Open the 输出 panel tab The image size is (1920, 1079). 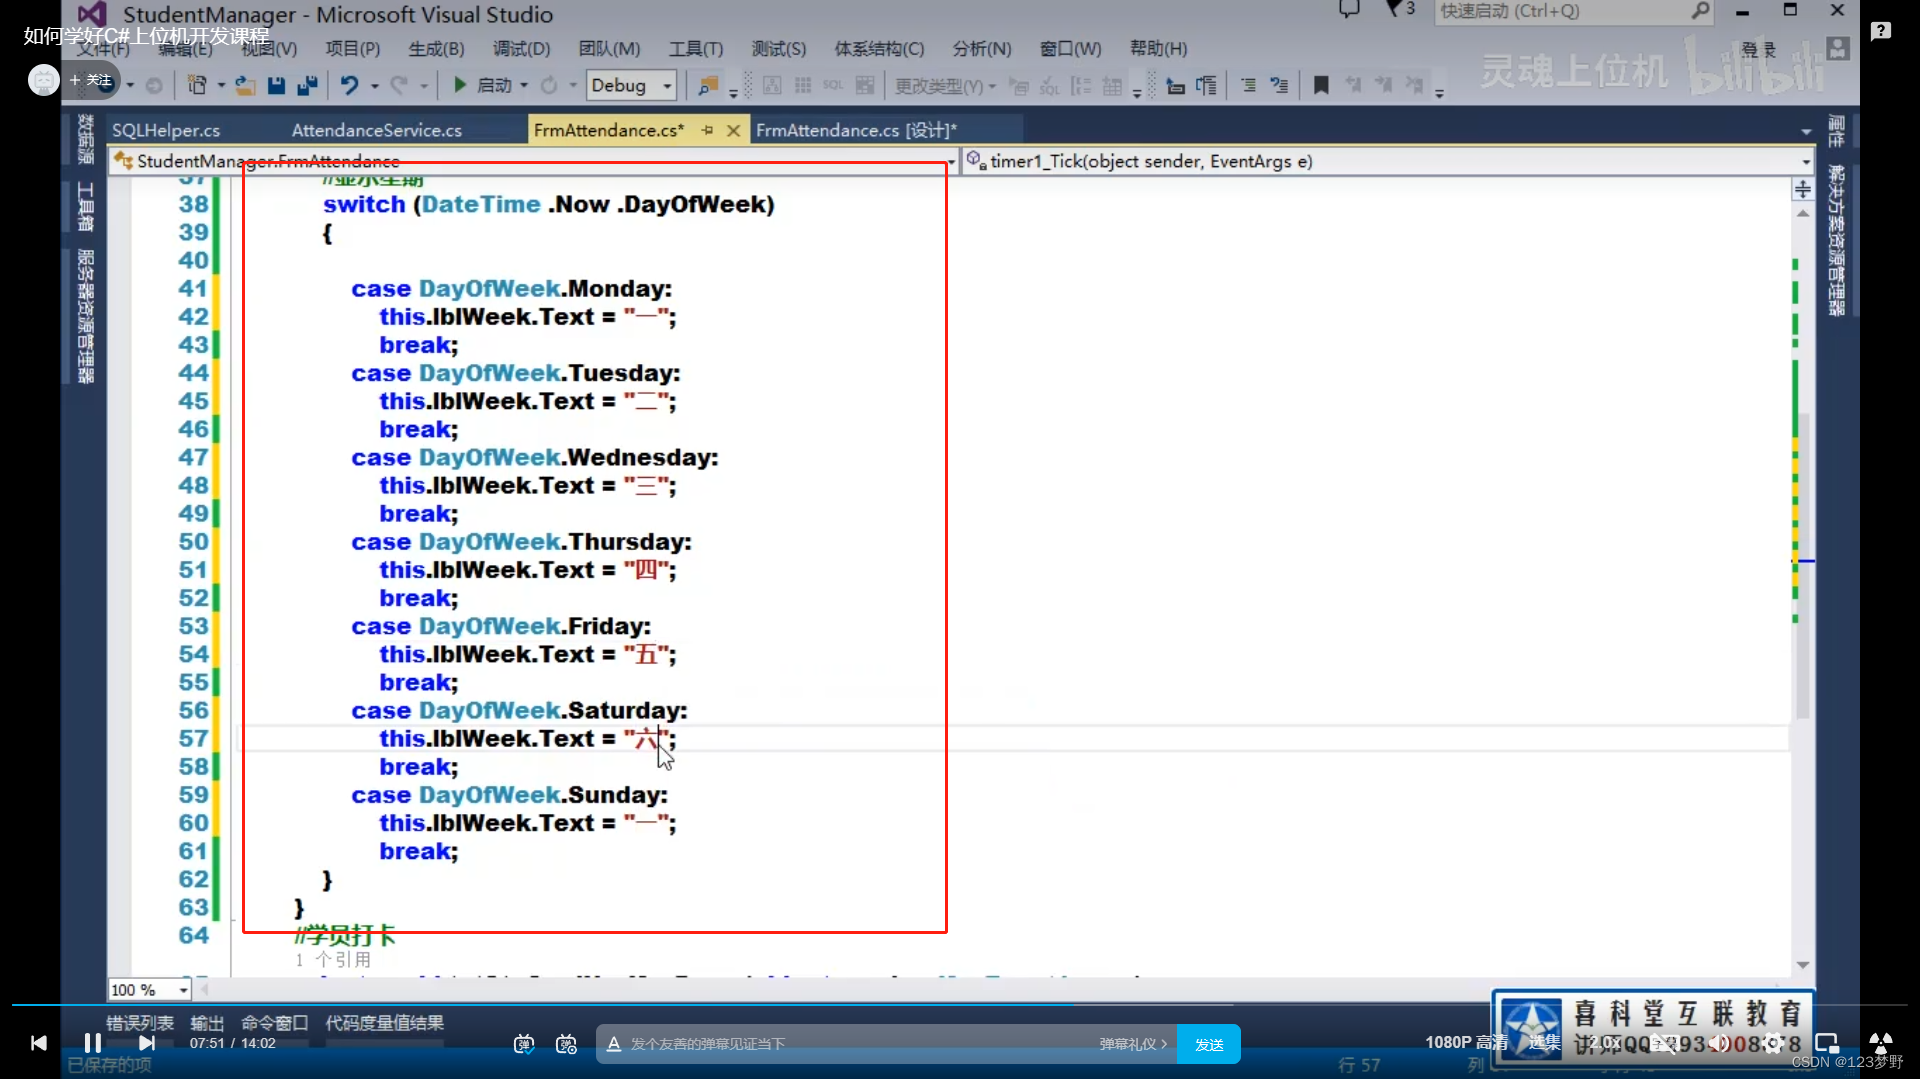point(207,1023)
